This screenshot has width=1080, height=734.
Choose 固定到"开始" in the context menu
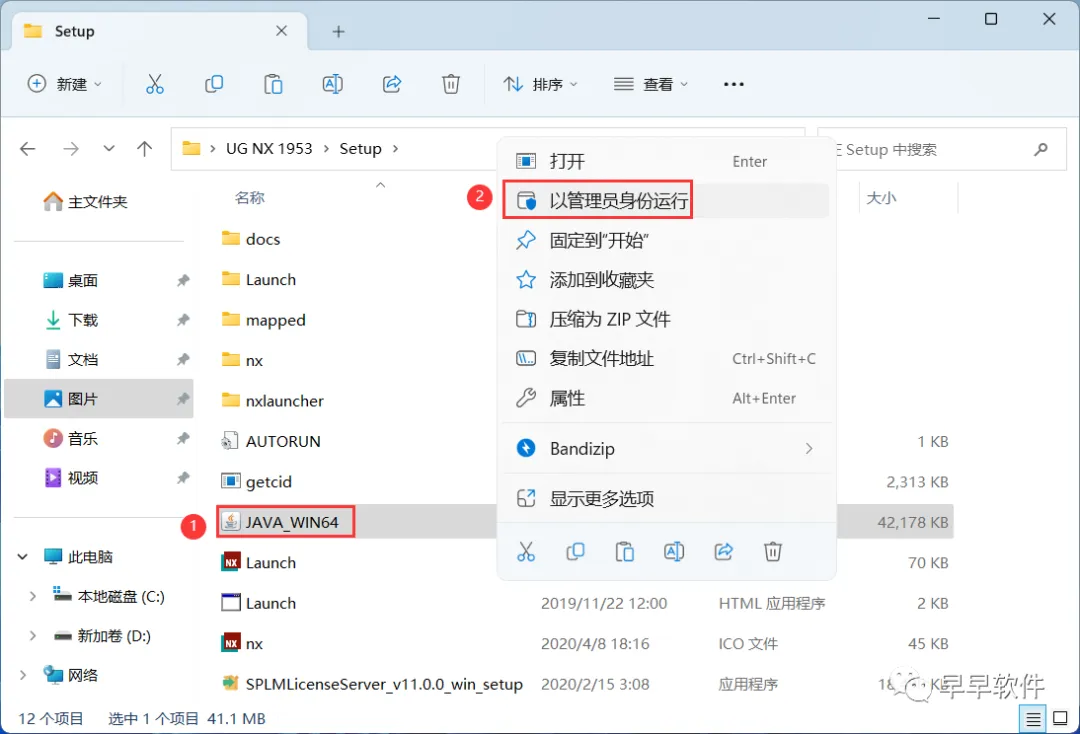(x=666, y=240)
